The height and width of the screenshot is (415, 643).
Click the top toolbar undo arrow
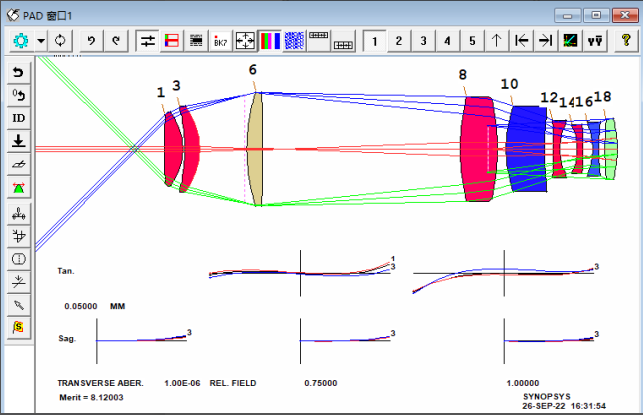click(91, 41)
